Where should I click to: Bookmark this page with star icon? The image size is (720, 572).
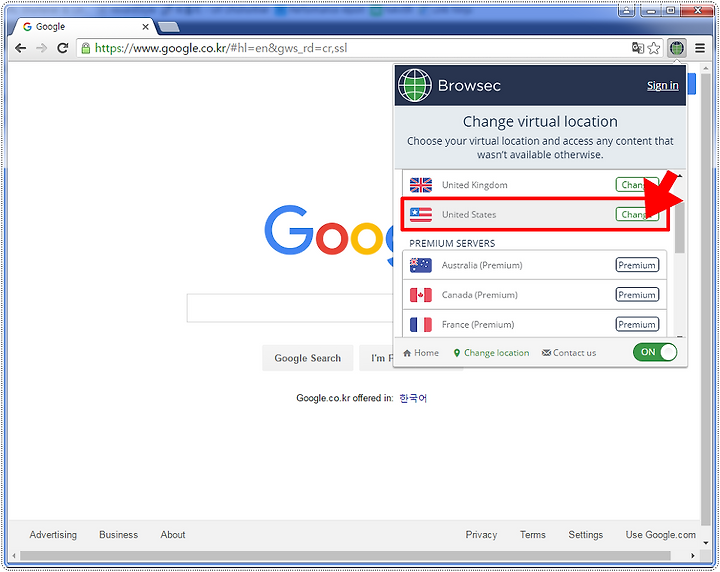[x=654, y=48]
